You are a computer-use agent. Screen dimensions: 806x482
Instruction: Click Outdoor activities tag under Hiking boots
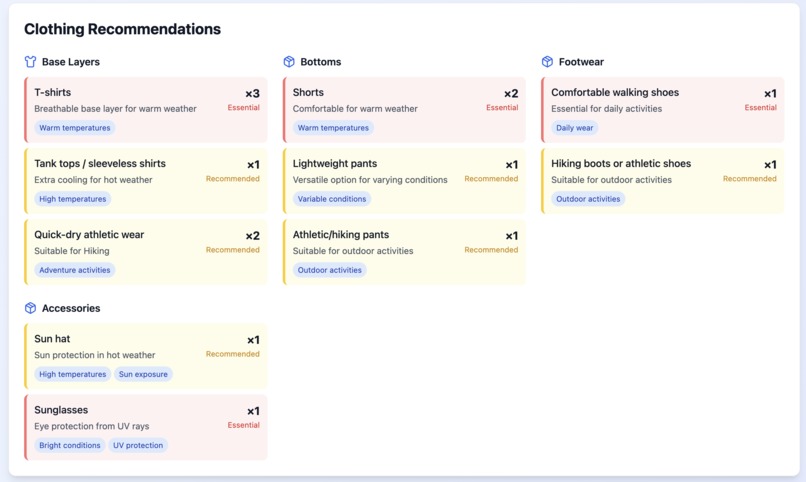pos(588,199)
